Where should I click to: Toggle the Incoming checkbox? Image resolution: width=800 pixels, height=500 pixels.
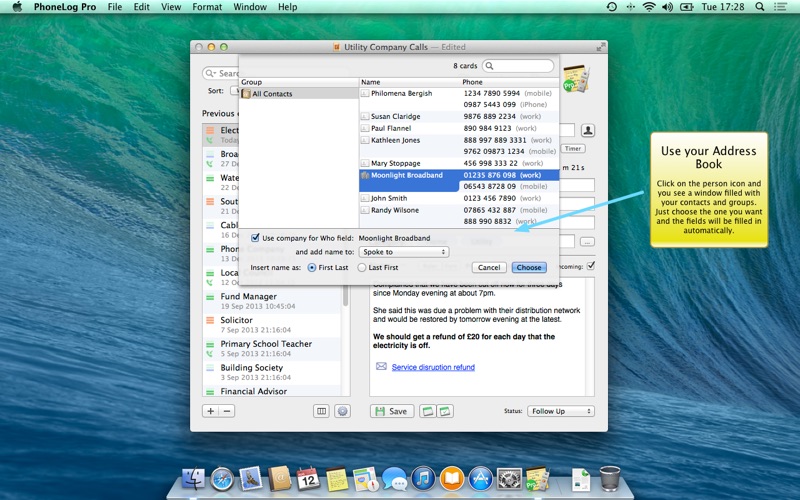[591, 266]
